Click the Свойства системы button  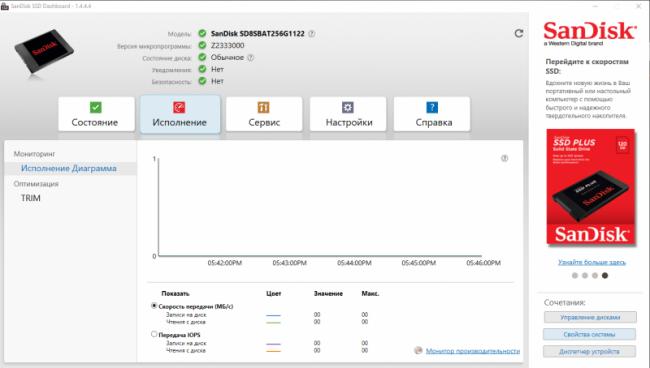[589, 334]
